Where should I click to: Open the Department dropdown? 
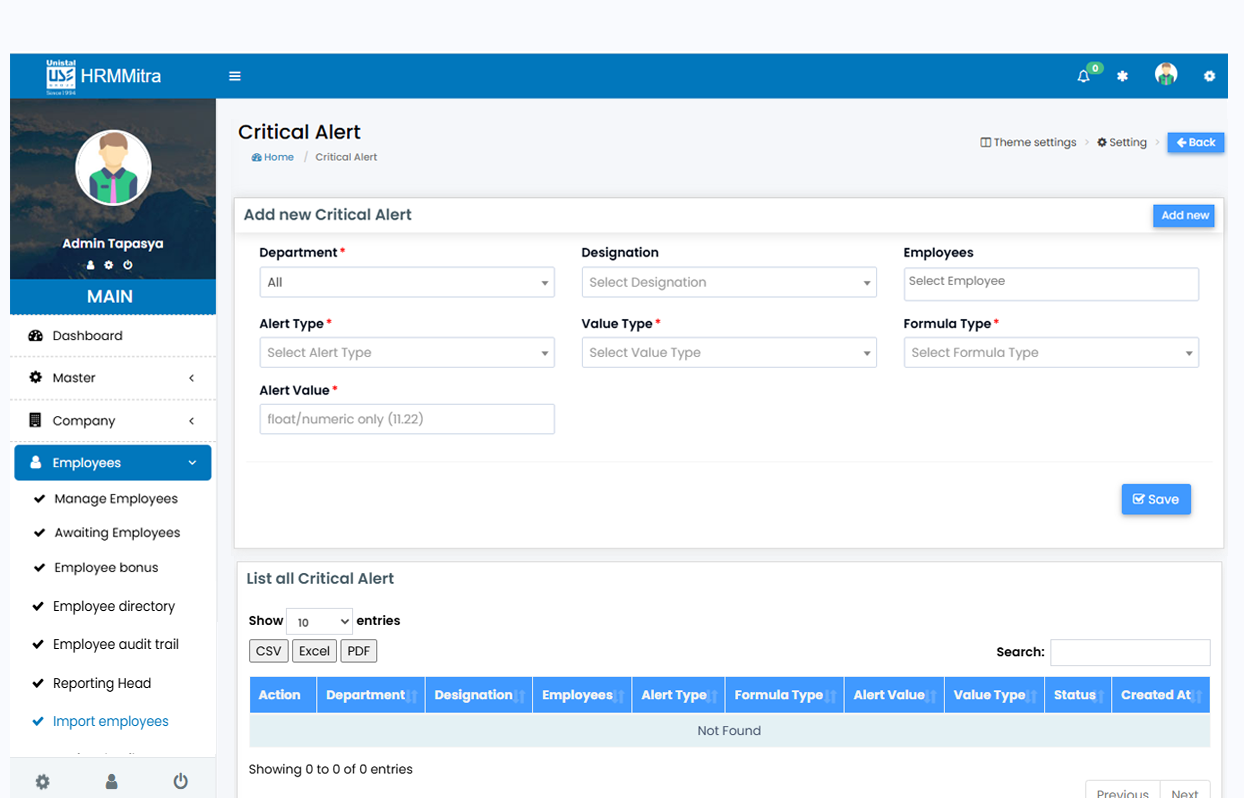406,283
